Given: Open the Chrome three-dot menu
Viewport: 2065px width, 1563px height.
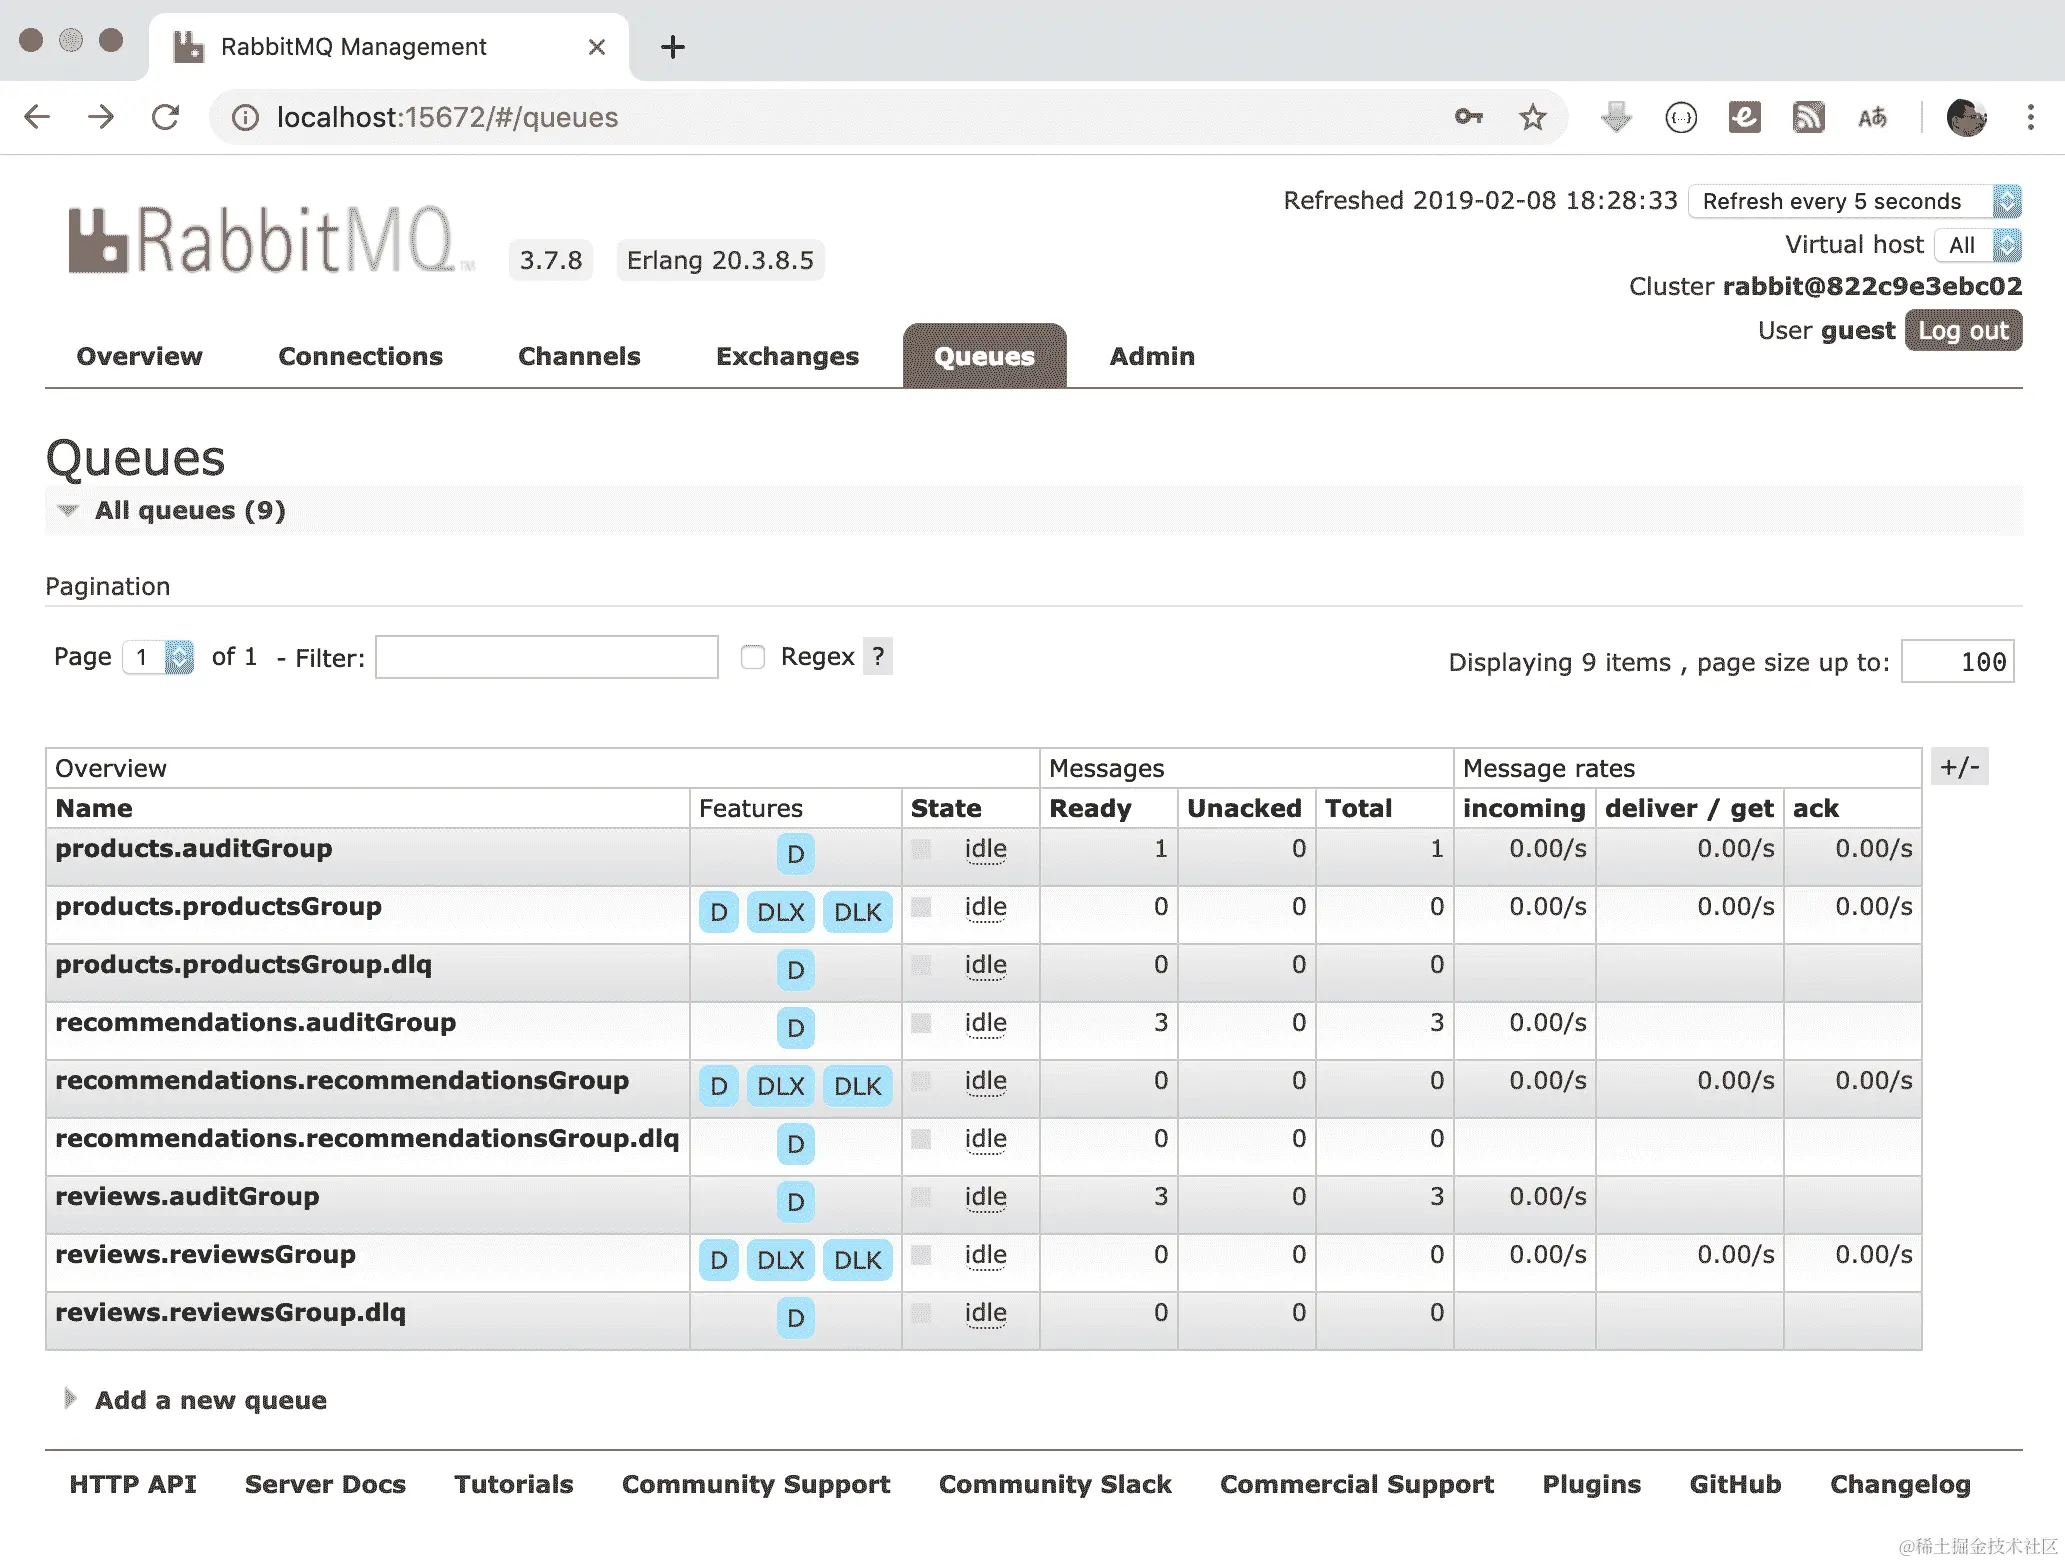Looking at the screenshot, I should coord(2030,118).
